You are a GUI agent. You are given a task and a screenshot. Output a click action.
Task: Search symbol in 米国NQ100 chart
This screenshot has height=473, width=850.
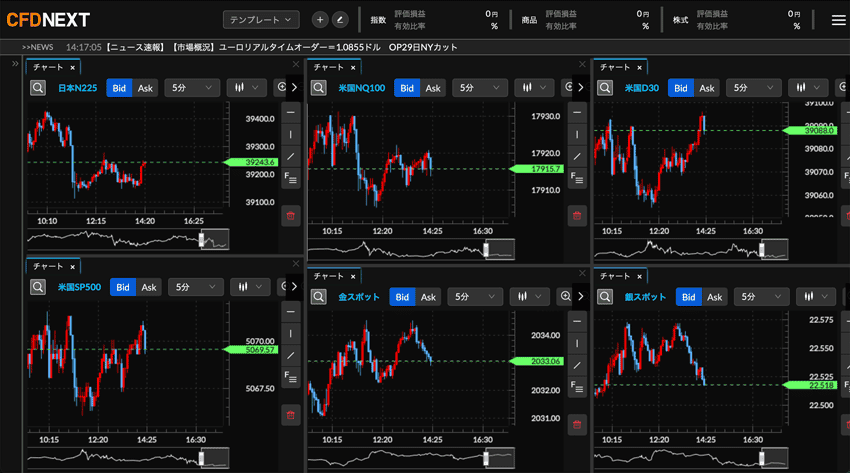coord(319,88)
